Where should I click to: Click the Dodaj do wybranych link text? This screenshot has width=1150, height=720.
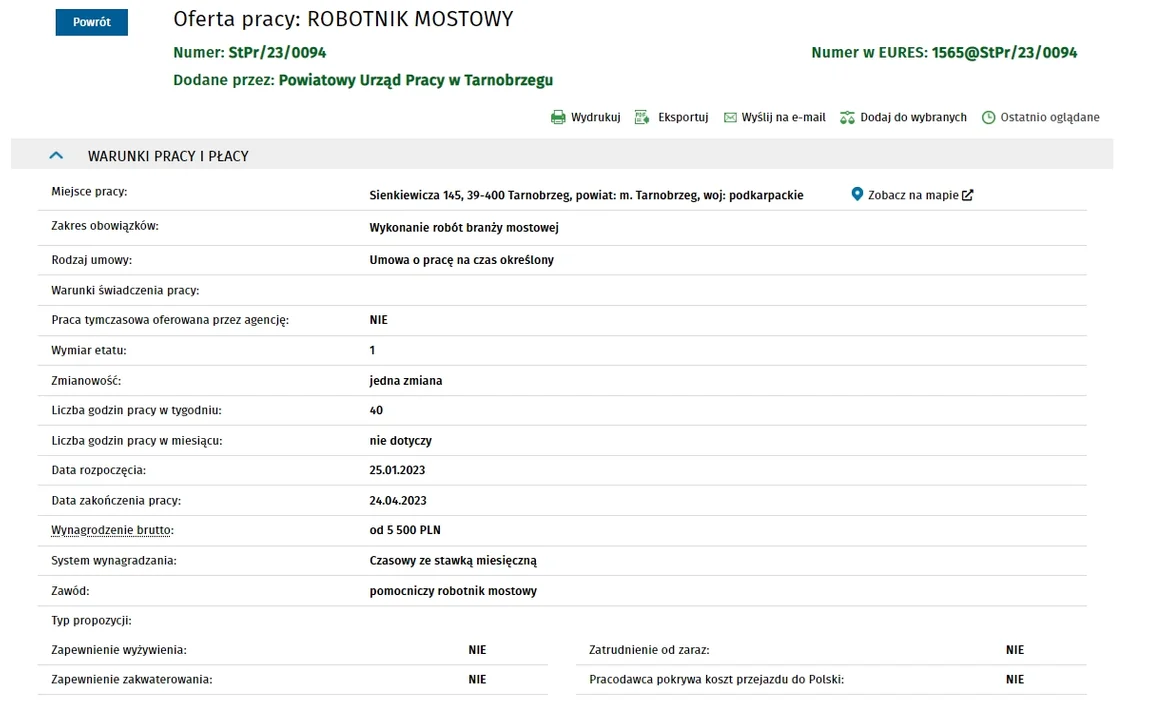(x=913, y=117)
